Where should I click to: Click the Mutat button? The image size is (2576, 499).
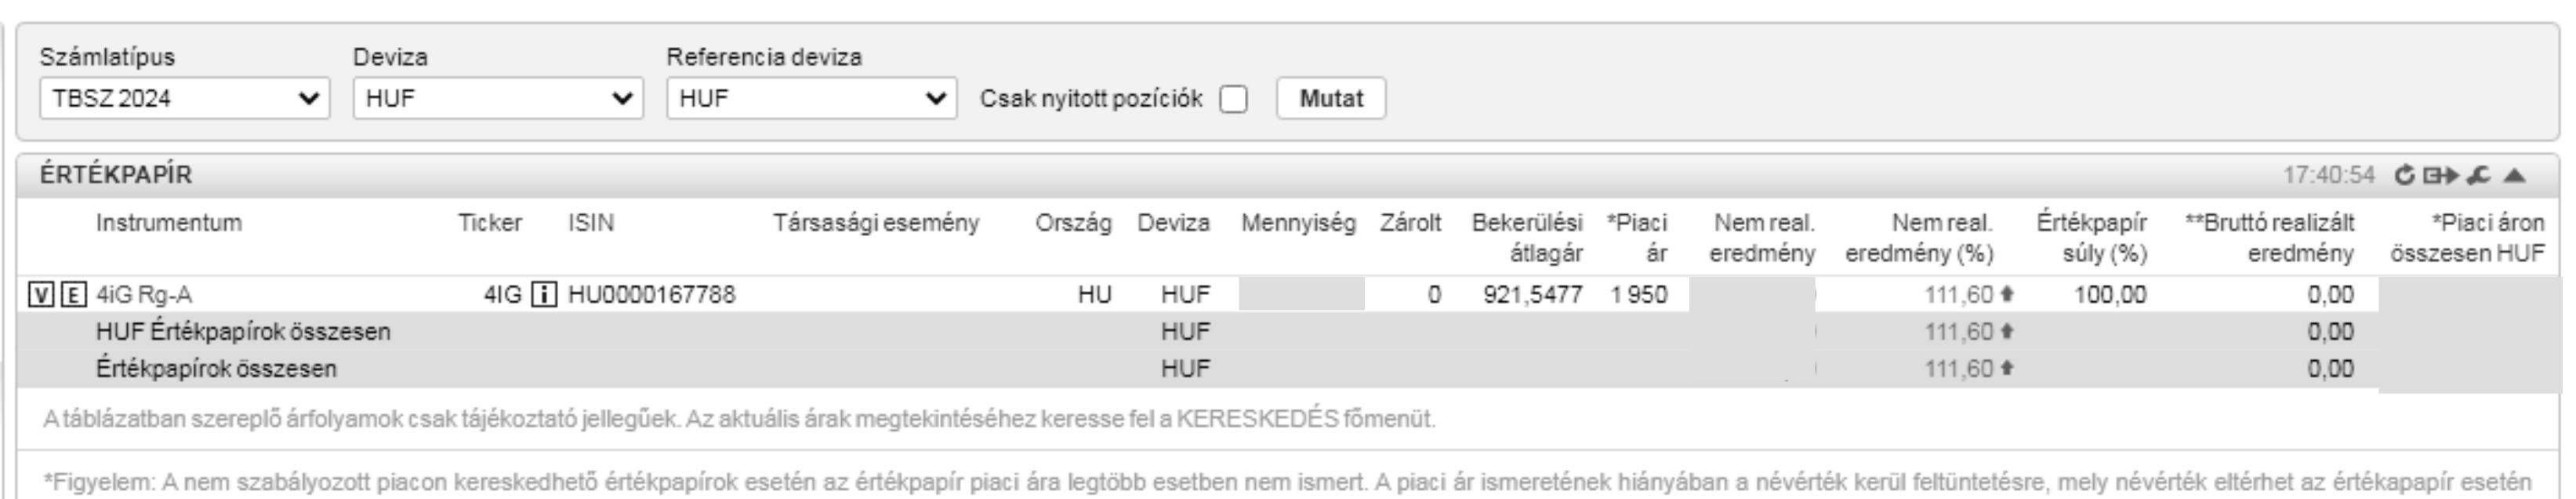pos(1331,98)
